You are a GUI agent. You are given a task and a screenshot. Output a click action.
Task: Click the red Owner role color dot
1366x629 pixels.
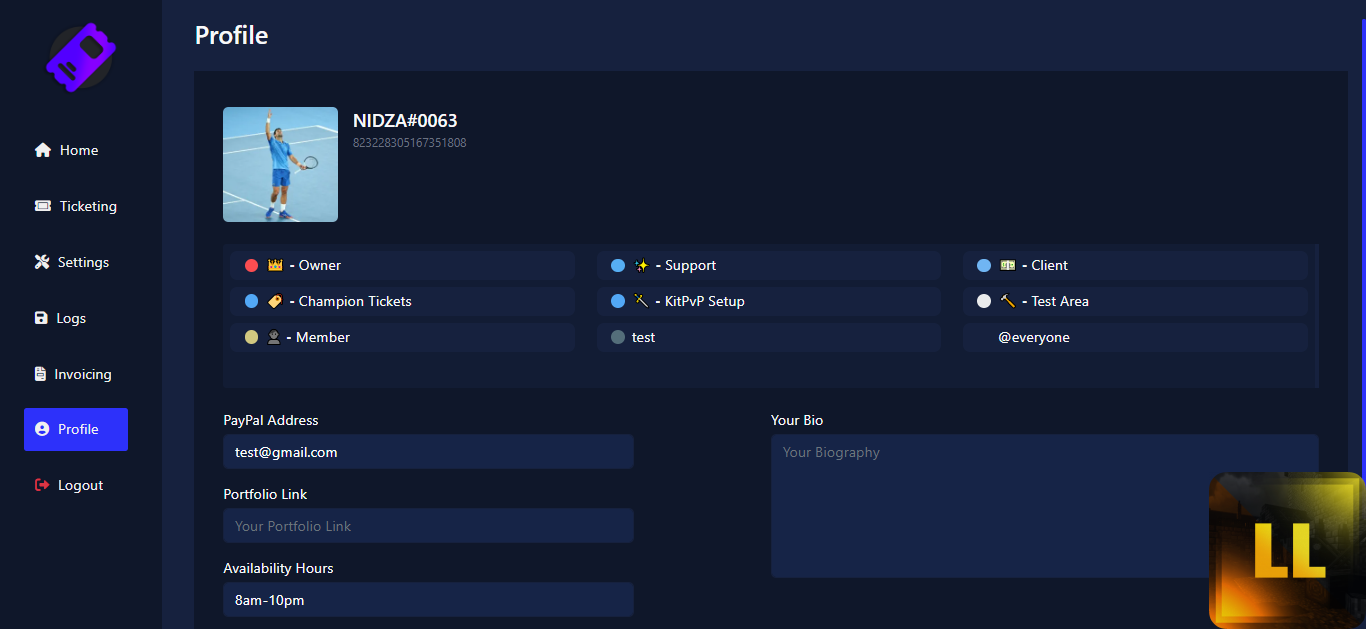pos(251,265)
